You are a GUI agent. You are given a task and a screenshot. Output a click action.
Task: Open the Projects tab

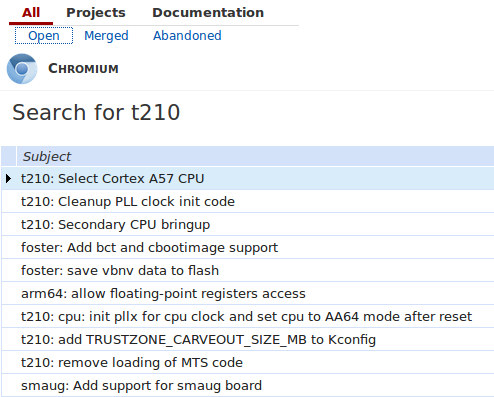[96, 13]
